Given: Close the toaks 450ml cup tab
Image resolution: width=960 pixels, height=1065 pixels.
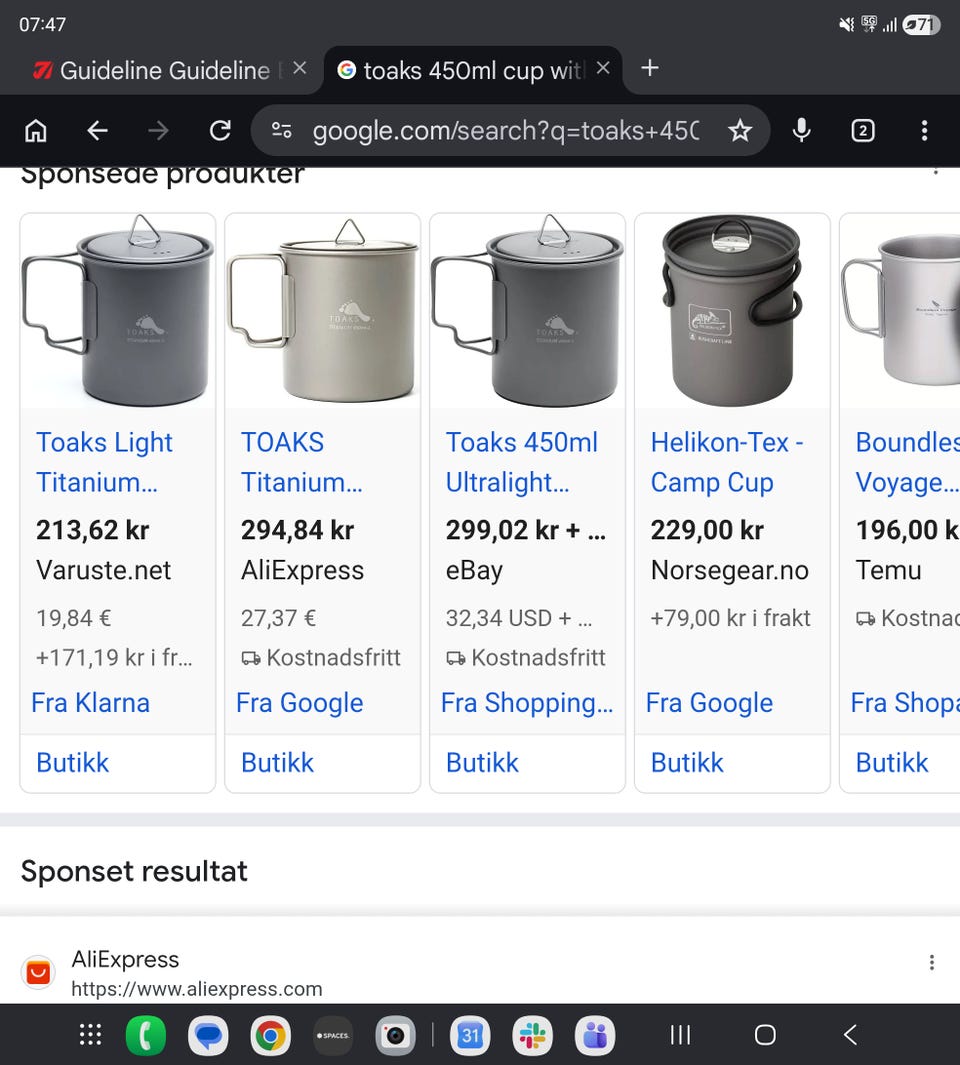Looking at the screenshot, I should [603, 68].
